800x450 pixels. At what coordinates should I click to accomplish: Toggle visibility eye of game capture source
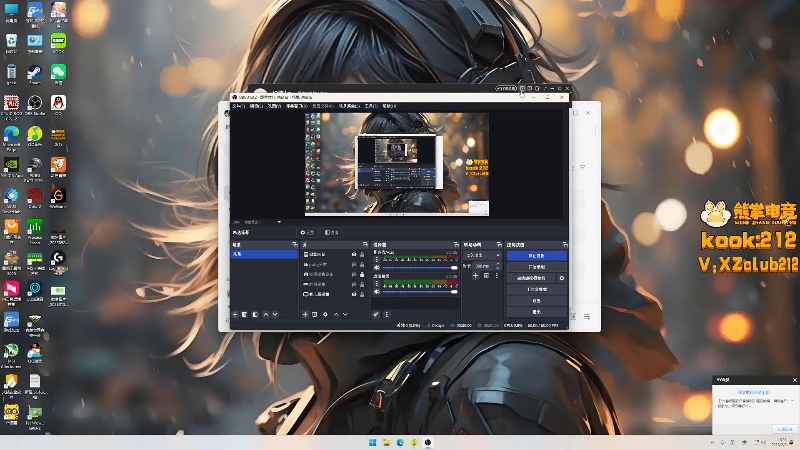354,284
